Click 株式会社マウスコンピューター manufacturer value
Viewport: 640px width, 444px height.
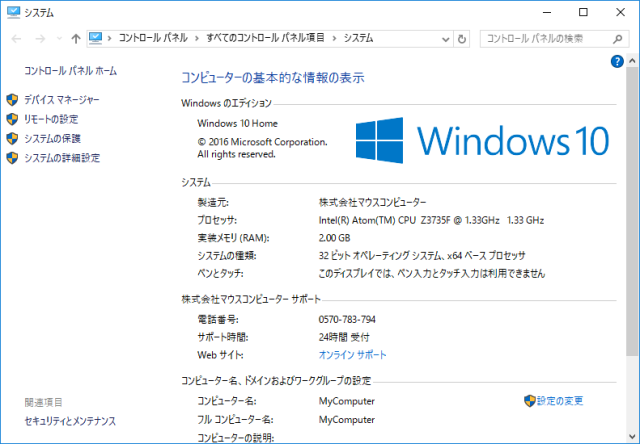(x=372, y=202)
